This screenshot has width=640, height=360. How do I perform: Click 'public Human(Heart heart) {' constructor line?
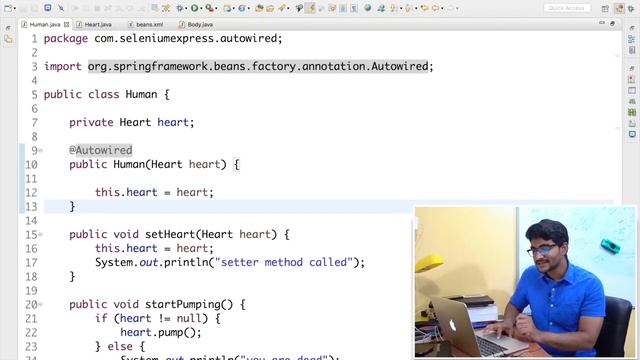[x=155, y=164]
